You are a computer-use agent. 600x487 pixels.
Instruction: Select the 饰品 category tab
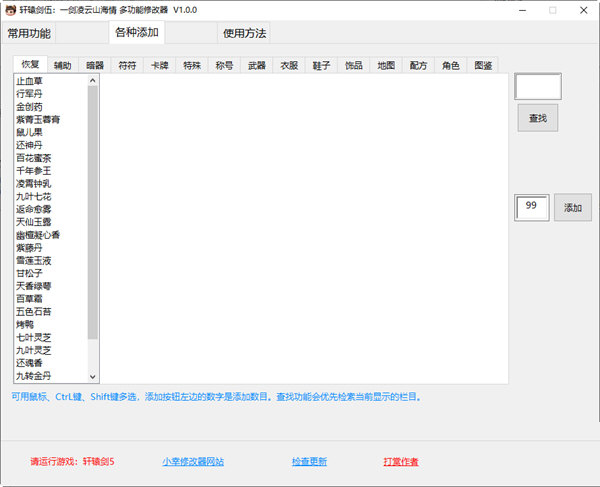(354, 65)
